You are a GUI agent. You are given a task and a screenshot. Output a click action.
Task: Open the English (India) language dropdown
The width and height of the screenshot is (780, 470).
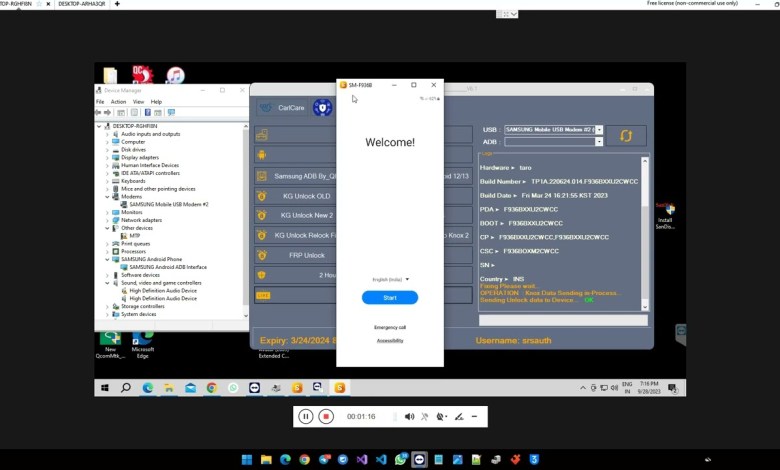389,280
